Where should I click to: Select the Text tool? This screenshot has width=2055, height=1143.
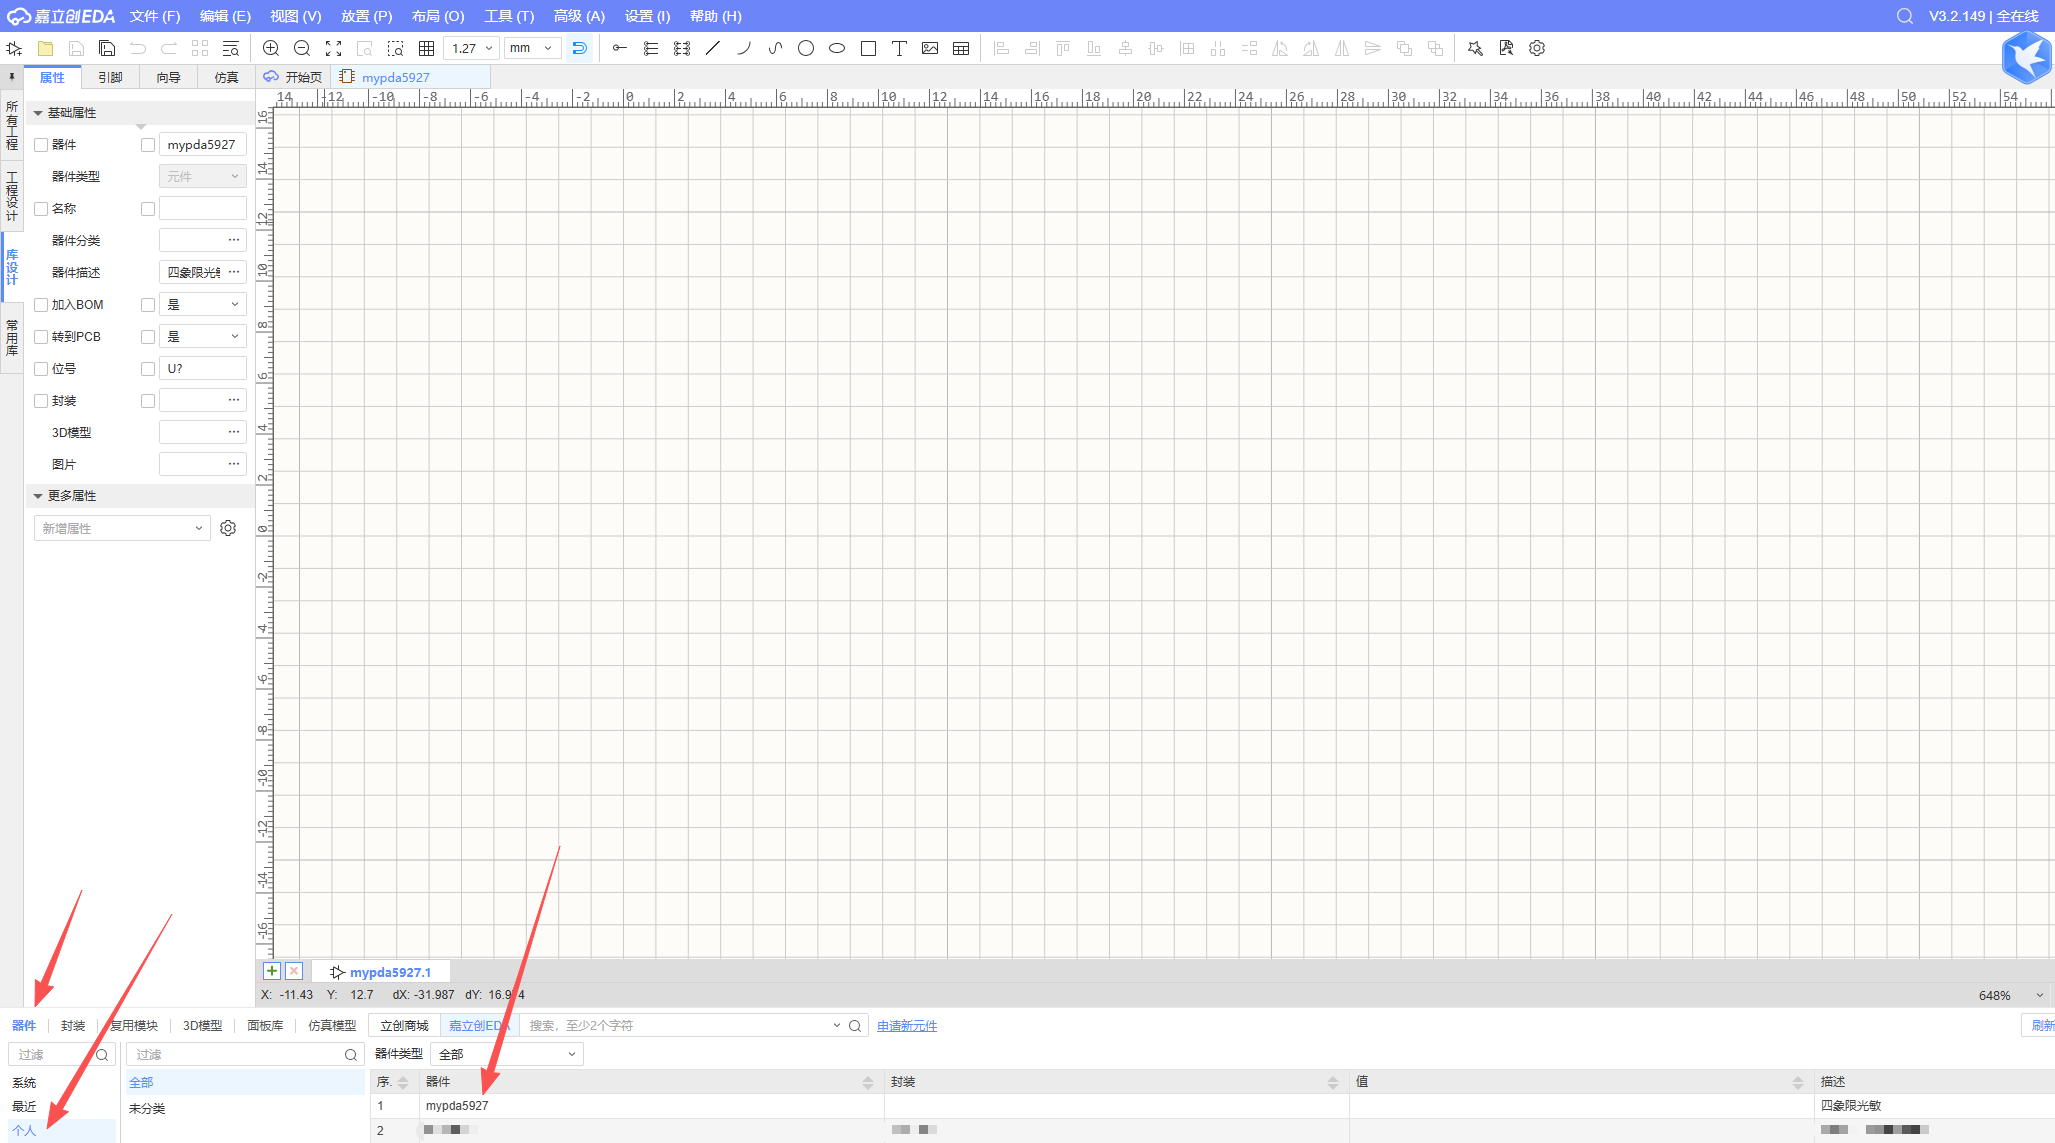[x=899, y=48]
